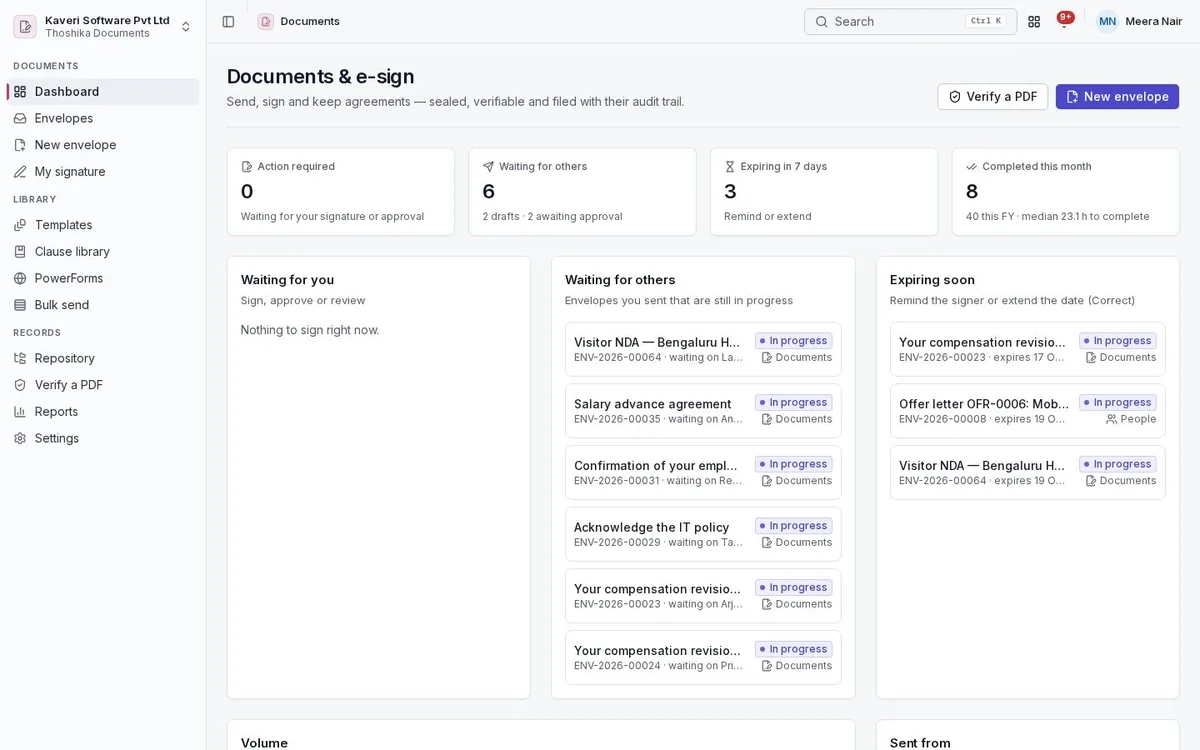Open Envelopes in the sidebar
1200x750 pixels.
[x=103, y=118]
